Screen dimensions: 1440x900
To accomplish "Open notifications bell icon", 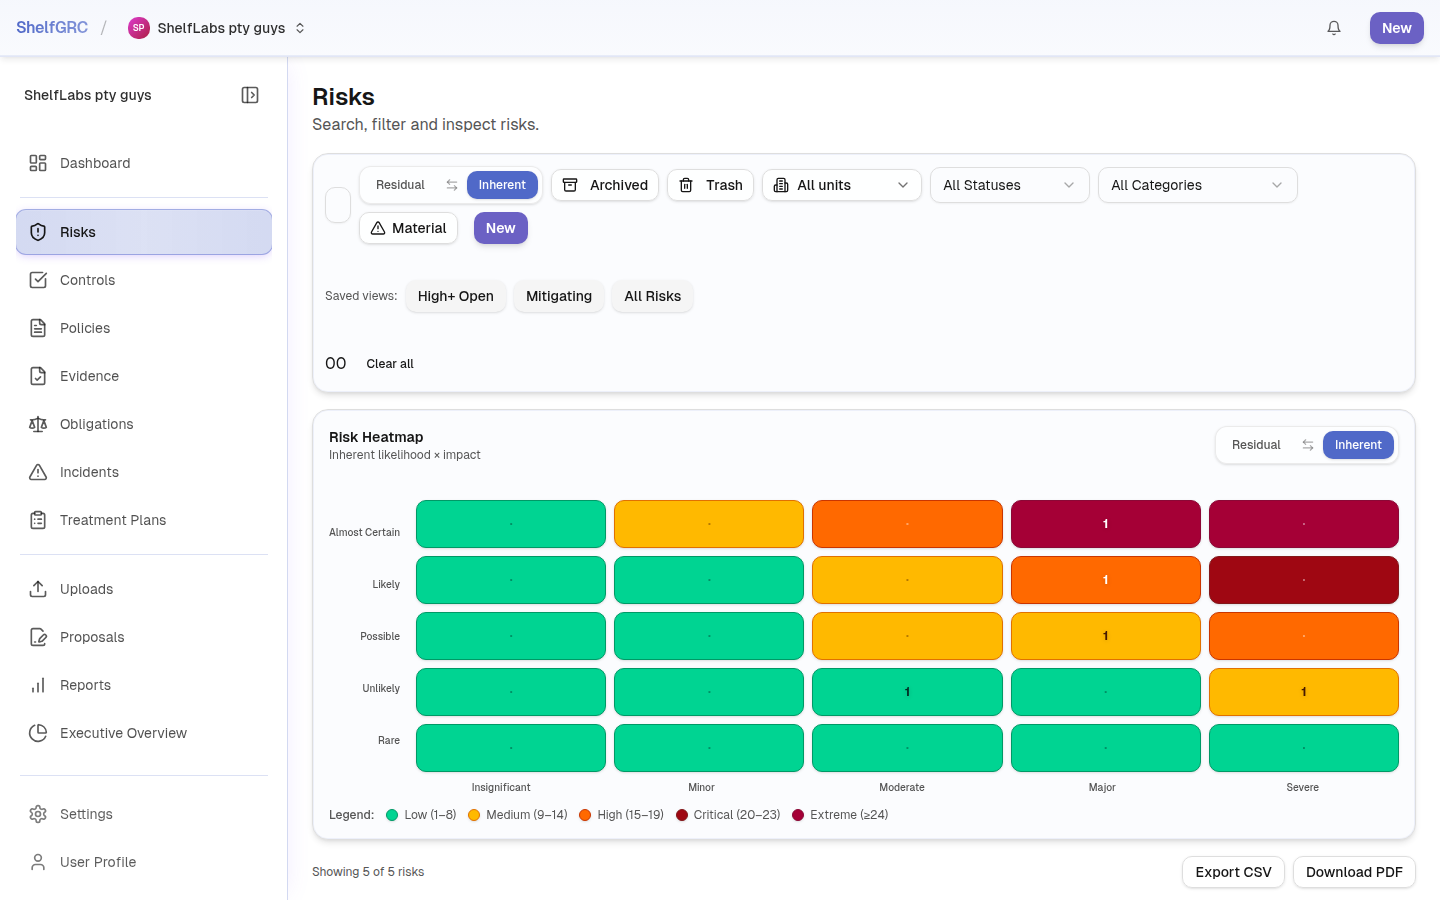I will [1334, 28].
